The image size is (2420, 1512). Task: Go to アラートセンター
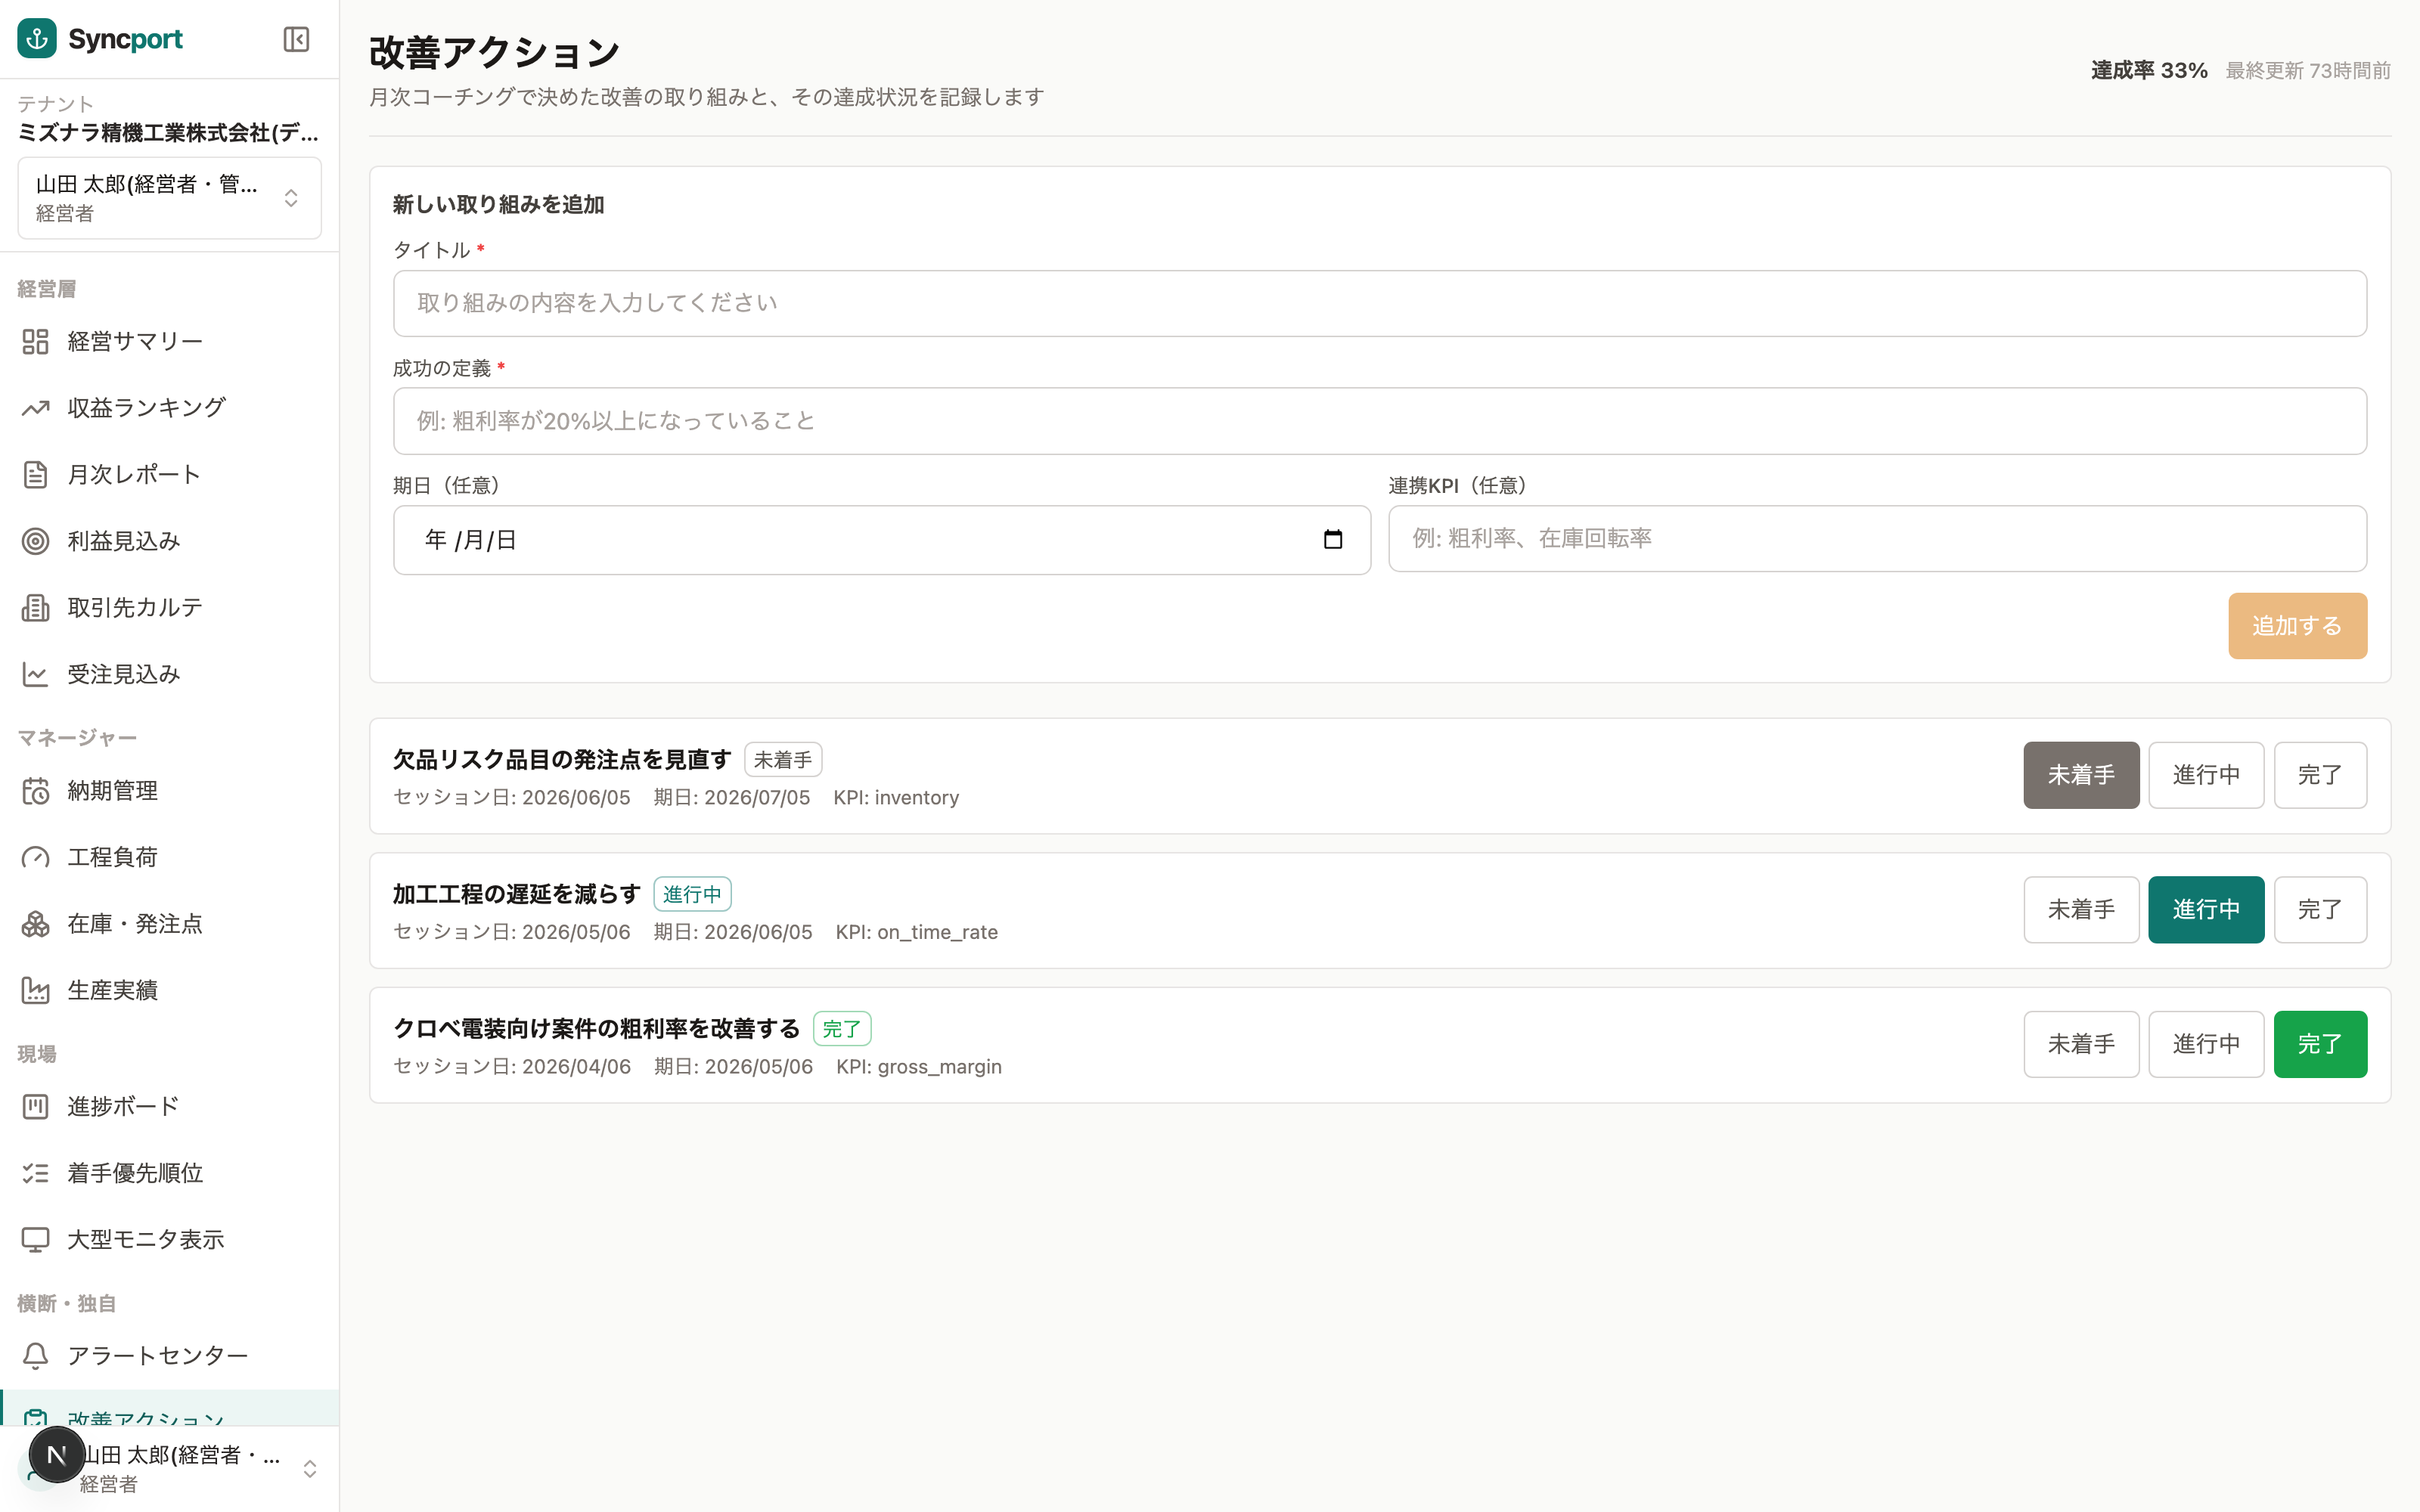[169, 1356]
